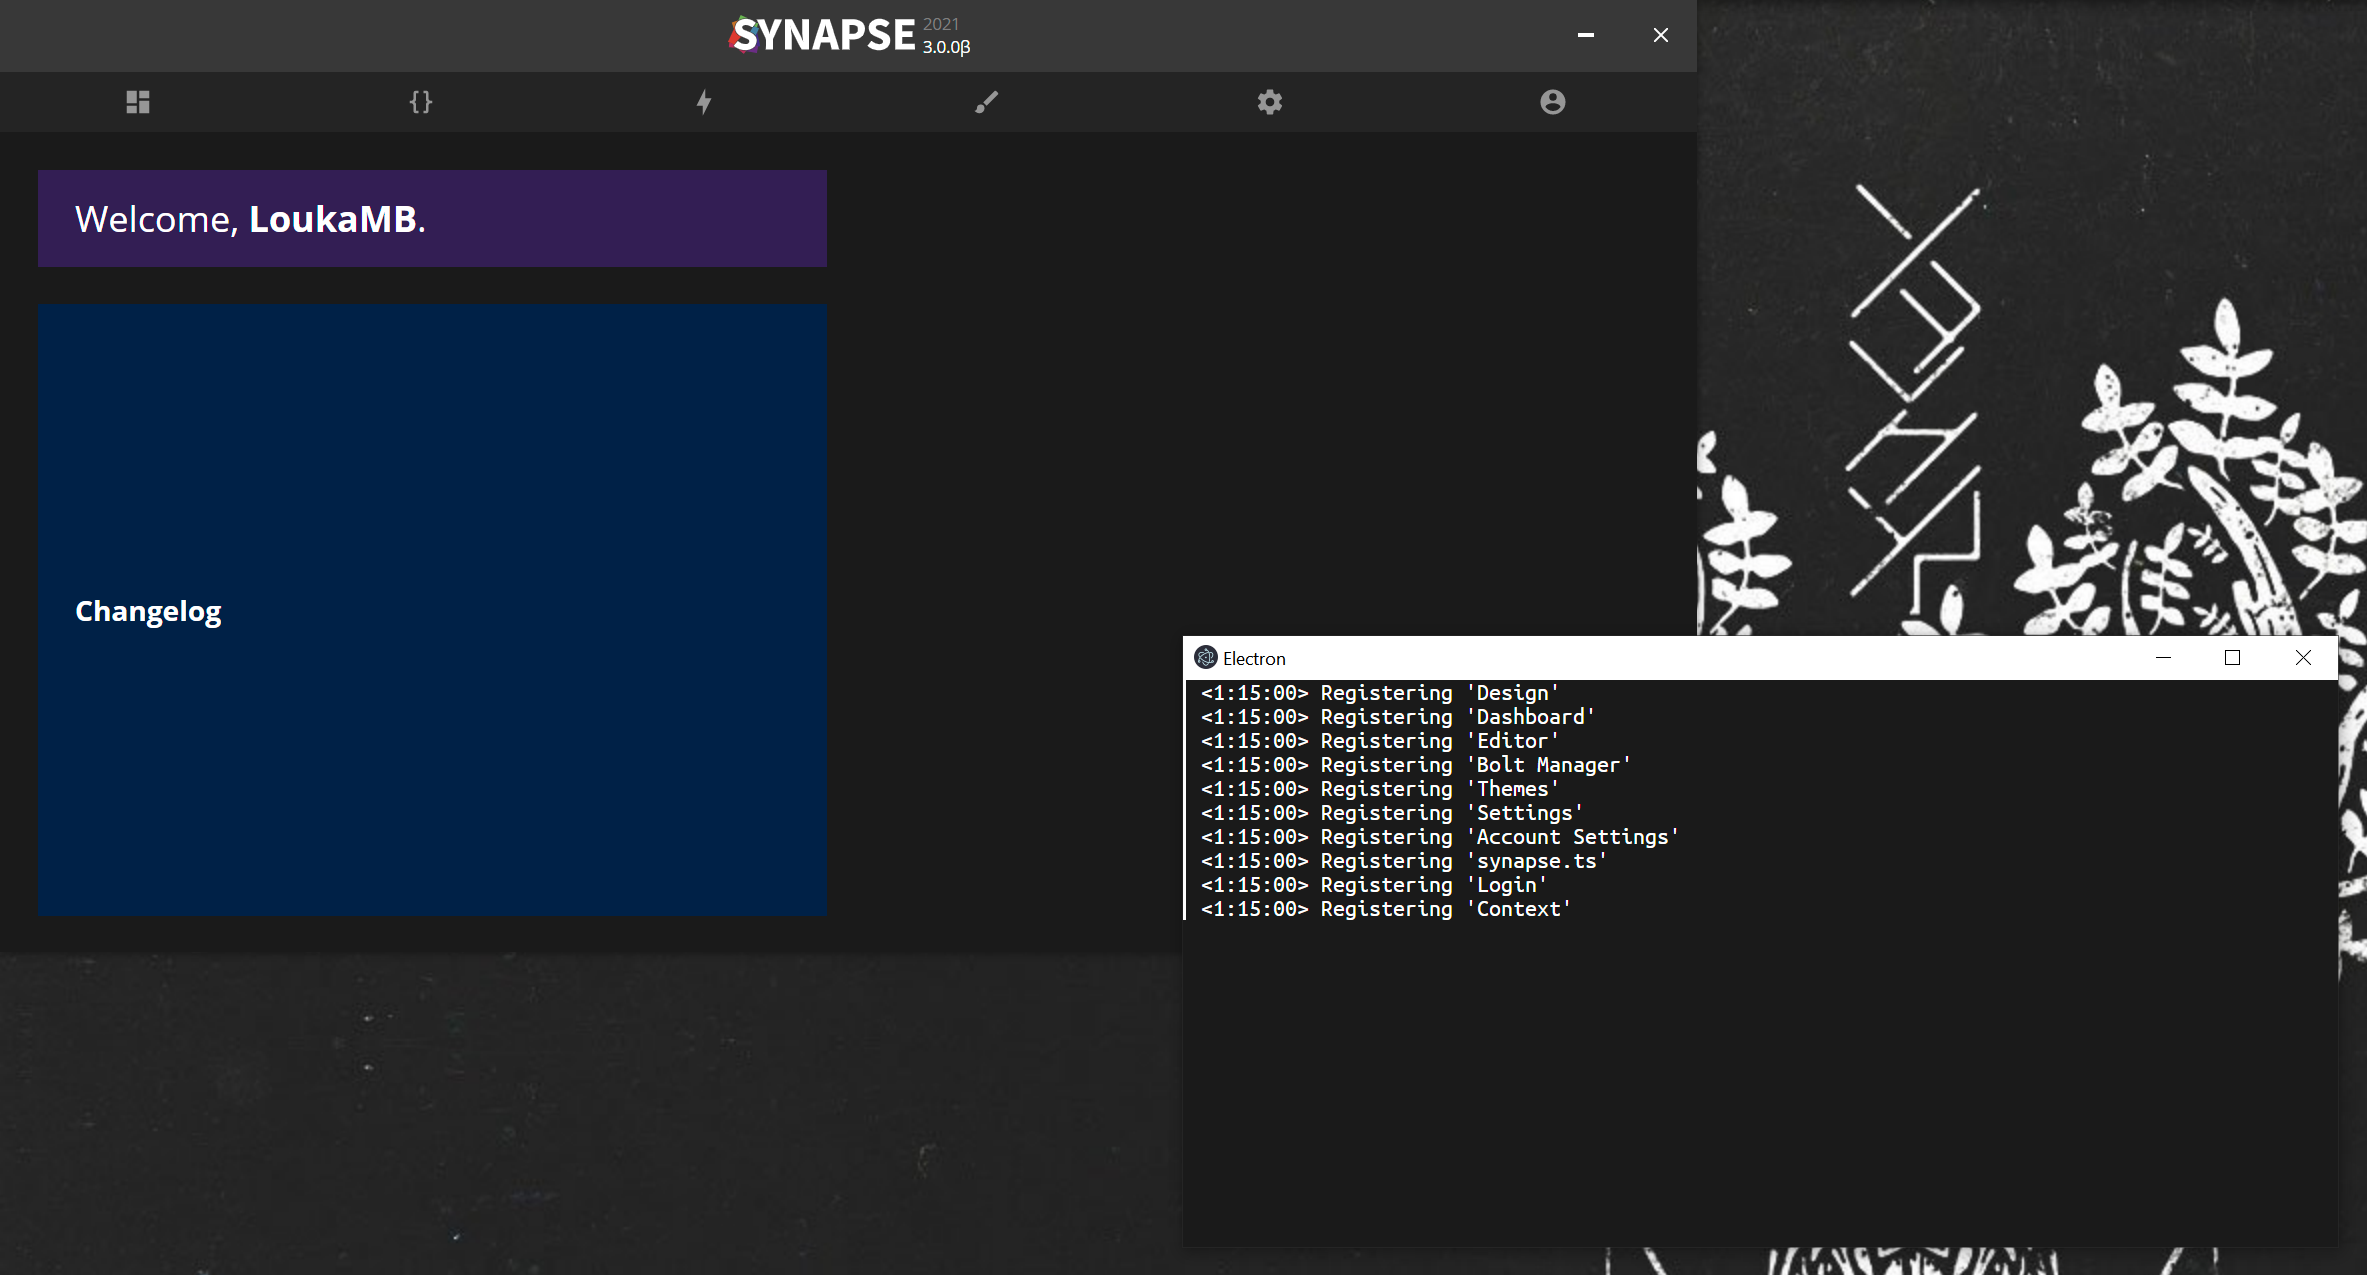
Task: Open Bolt Manager lightning icon
Action: point(704,102)
